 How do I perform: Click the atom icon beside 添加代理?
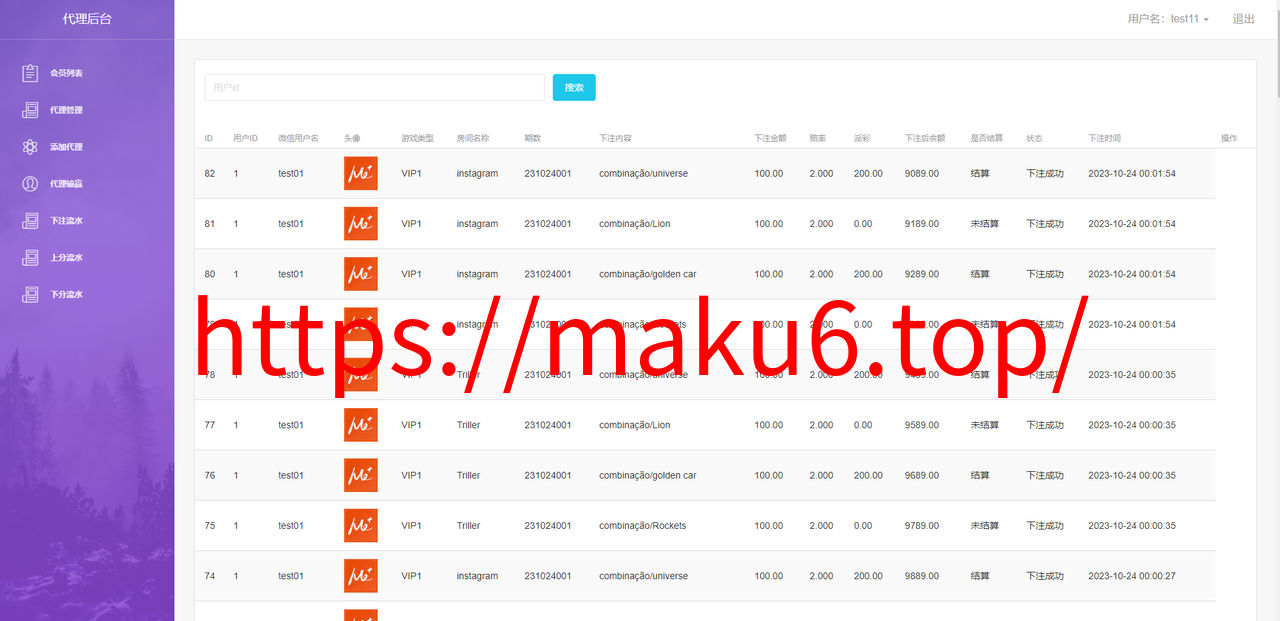click(x=30, y=147)
